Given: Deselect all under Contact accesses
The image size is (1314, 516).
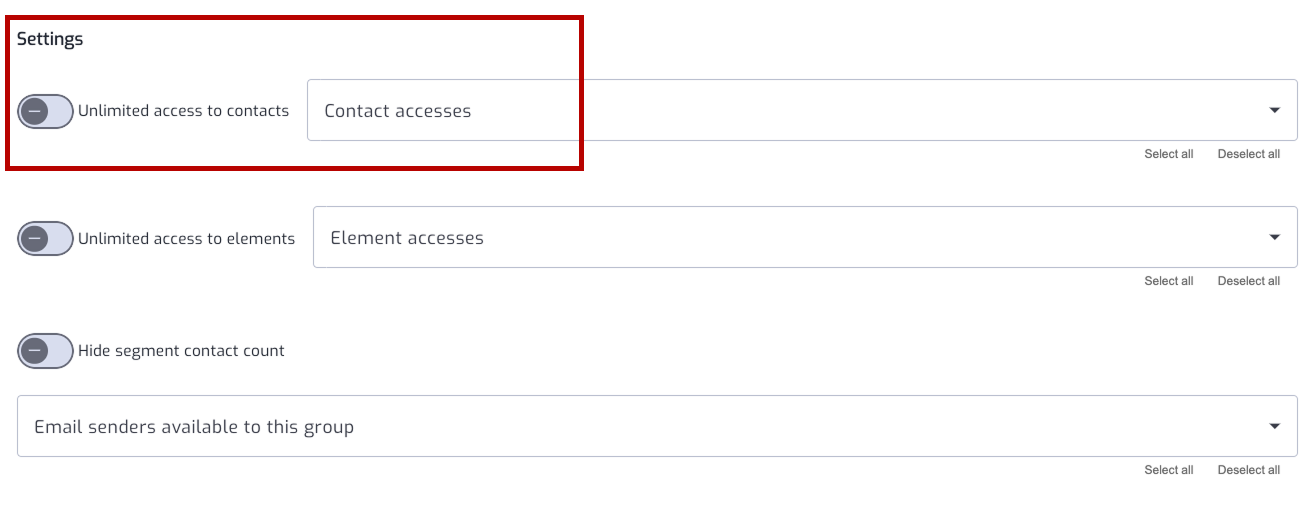Looking at the screenshot, I should point(1248,154).
